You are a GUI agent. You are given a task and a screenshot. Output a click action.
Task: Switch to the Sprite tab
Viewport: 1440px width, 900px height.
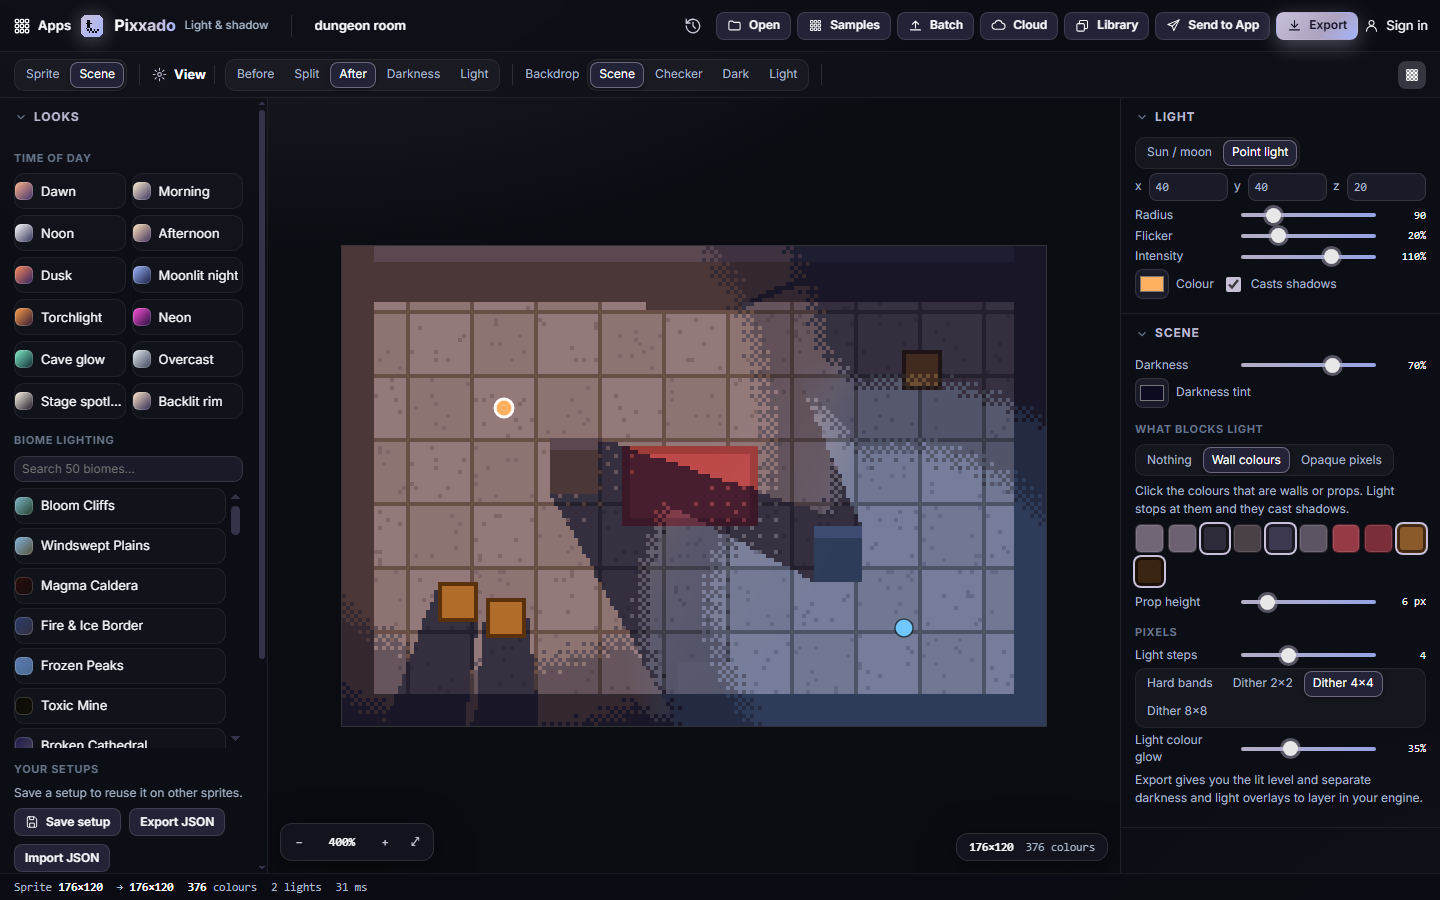click(x=43, y=74)
